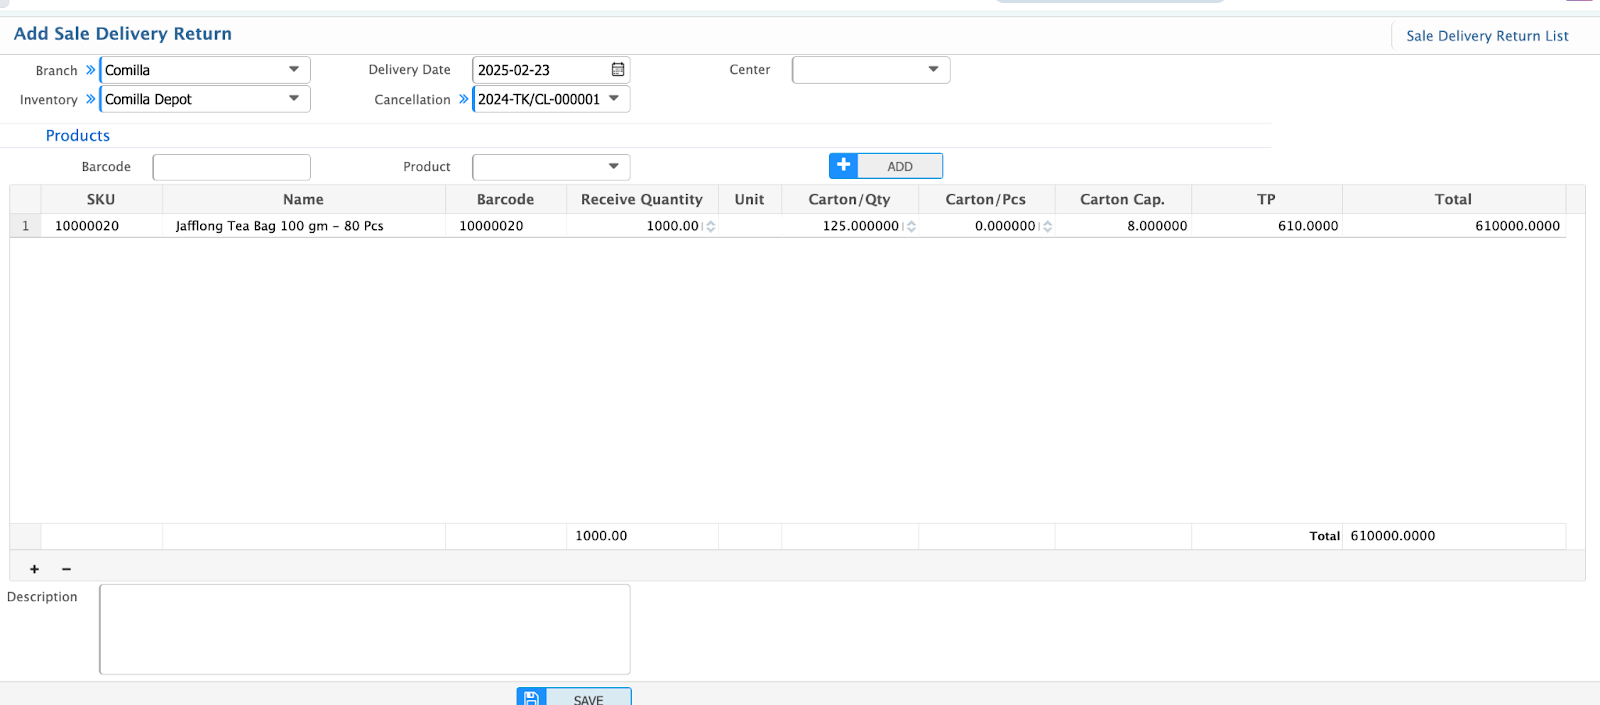Click the SAVE button label
This screenshot has height=705, width=1600.
tap(588, 700)
